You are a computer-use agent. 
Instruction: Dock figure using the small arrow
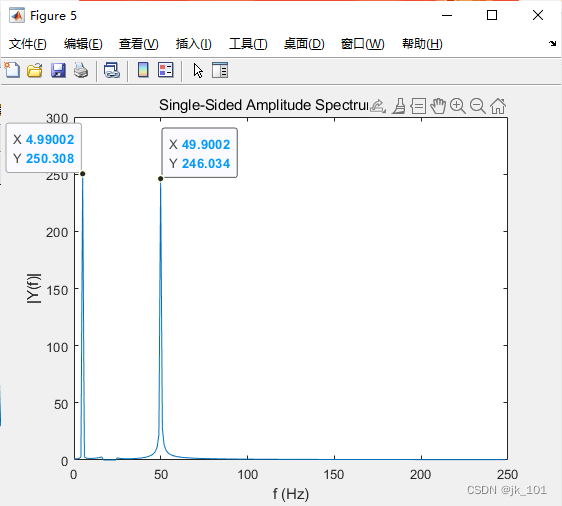click(552, 43)
